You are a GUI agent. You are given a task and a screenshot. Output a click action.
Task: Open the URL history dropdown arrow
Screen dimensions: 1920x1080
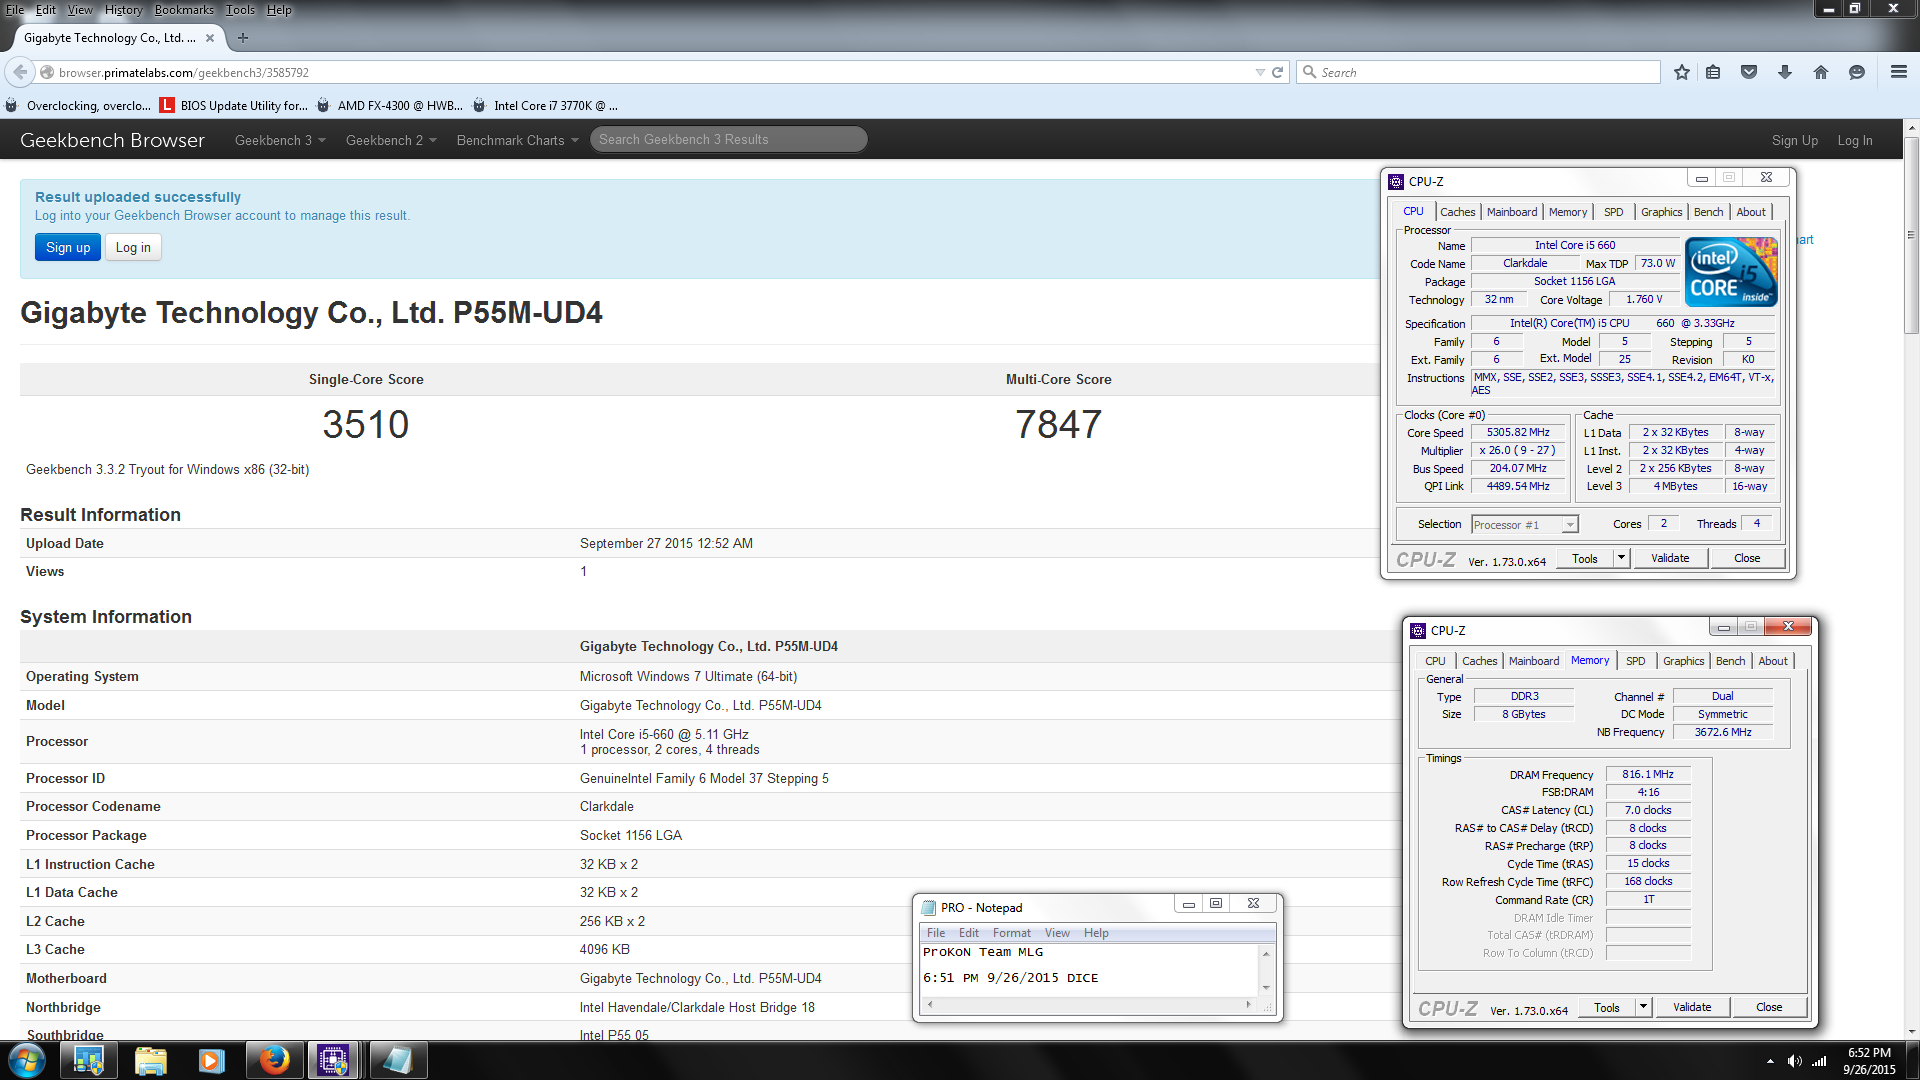(x=1260, y=72)
